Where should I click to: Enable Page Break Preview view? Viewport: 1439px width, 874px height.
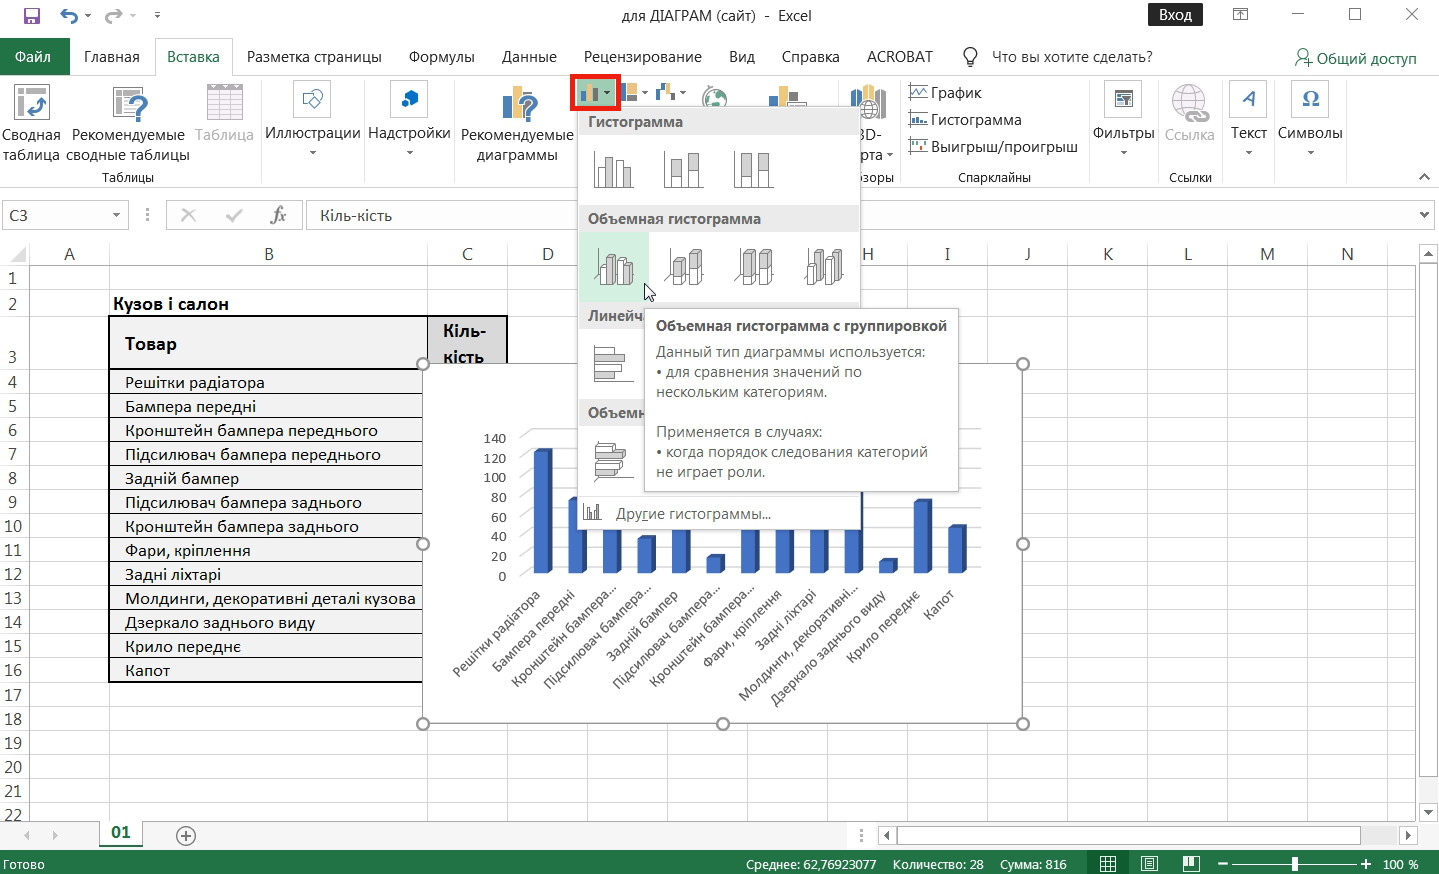pos(1190,864)
